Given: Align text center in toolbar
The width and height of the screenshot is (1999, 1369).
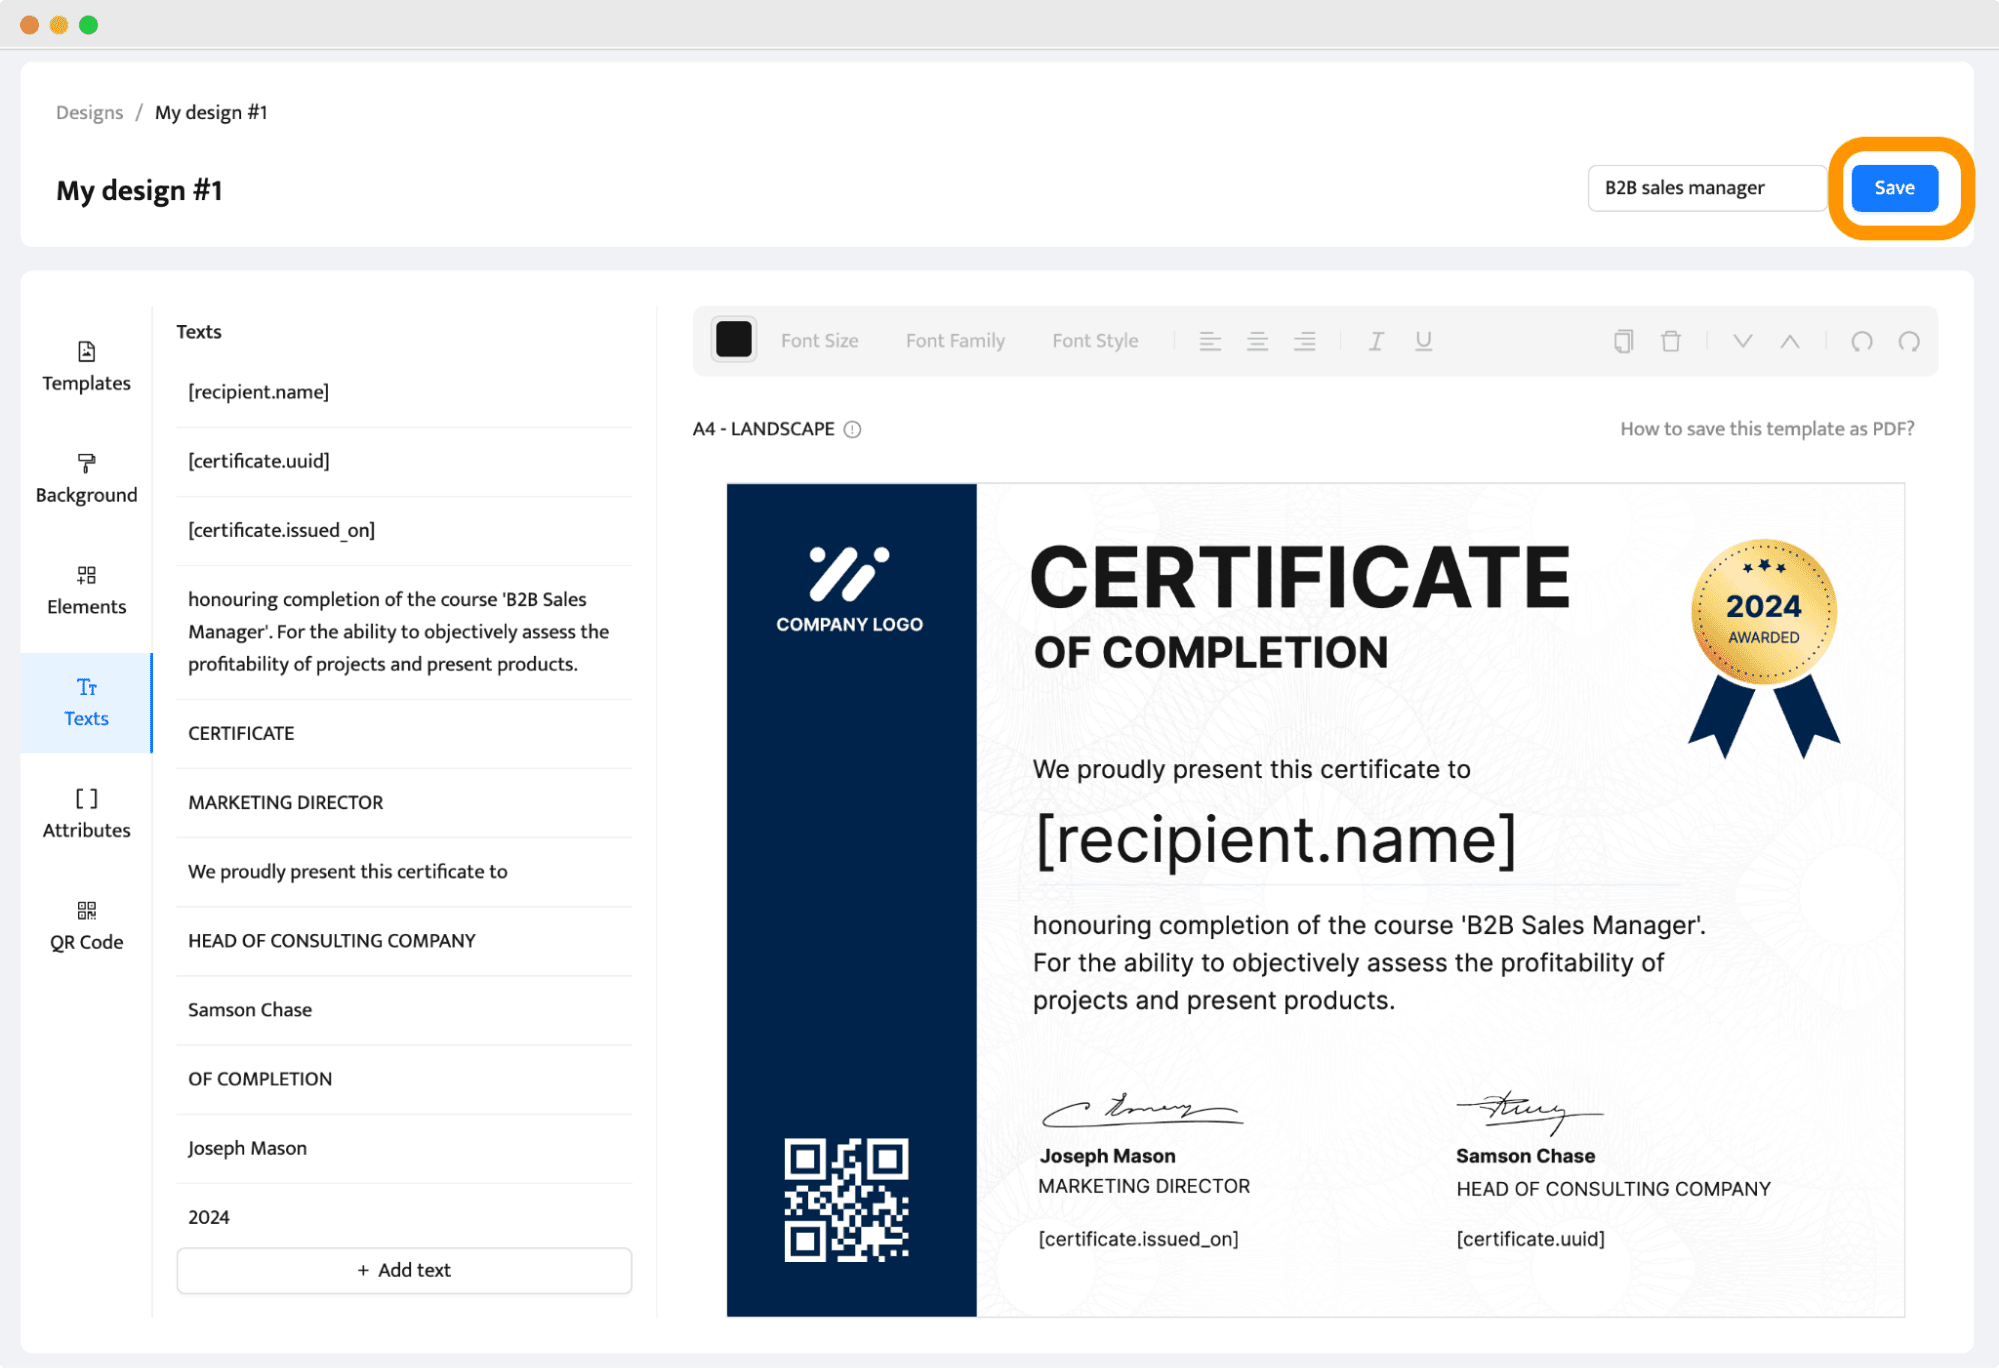Looking at the screenshot, I should tap(1257, 341).
